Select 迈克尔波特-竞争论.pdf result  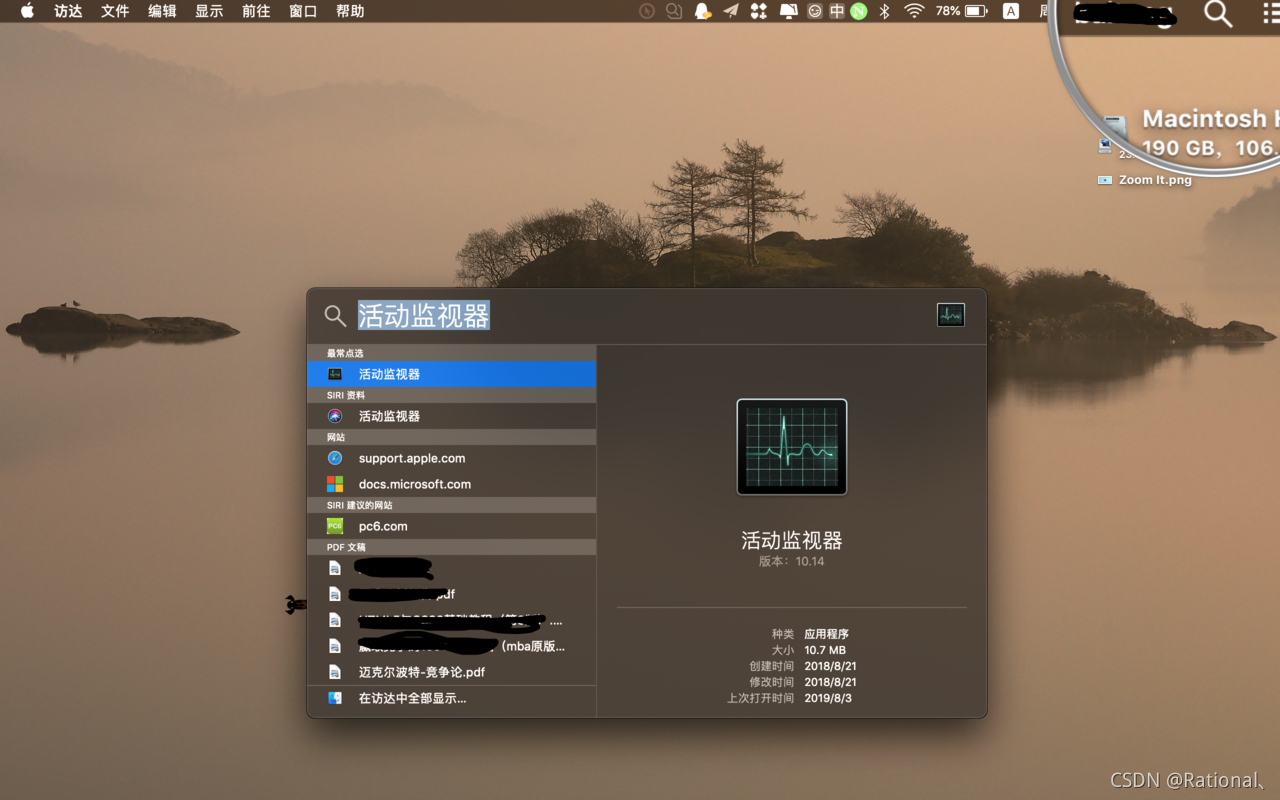pos(451,672)
